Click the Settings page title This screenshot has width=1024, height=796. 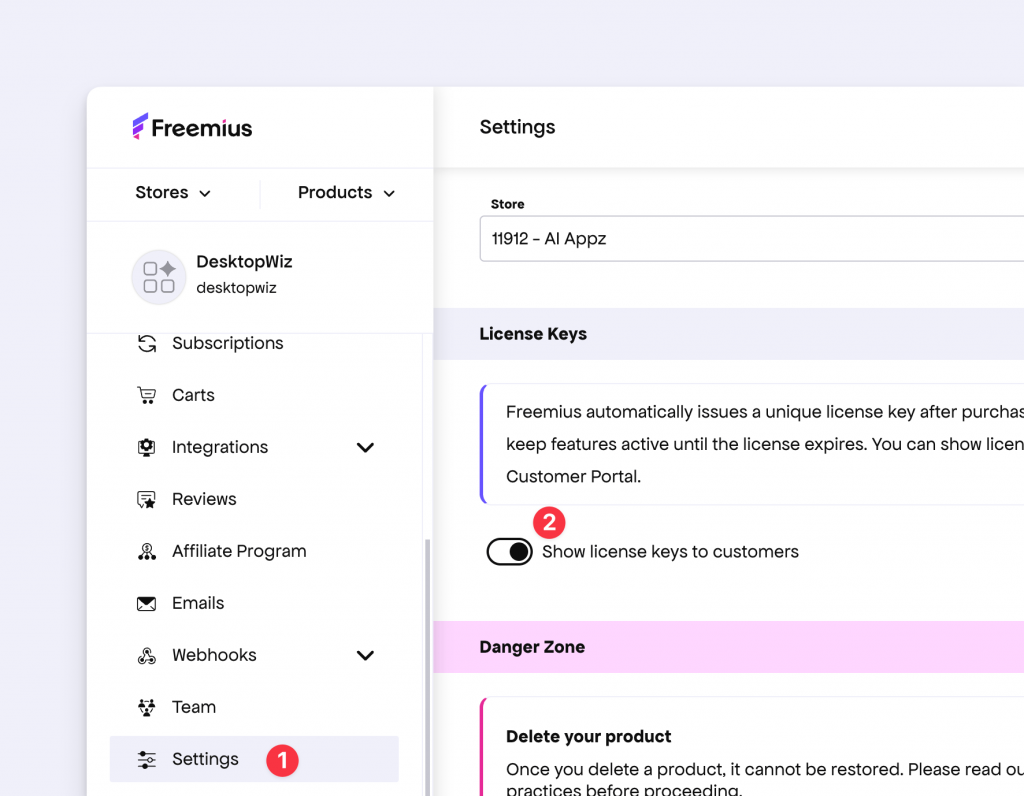517,127
